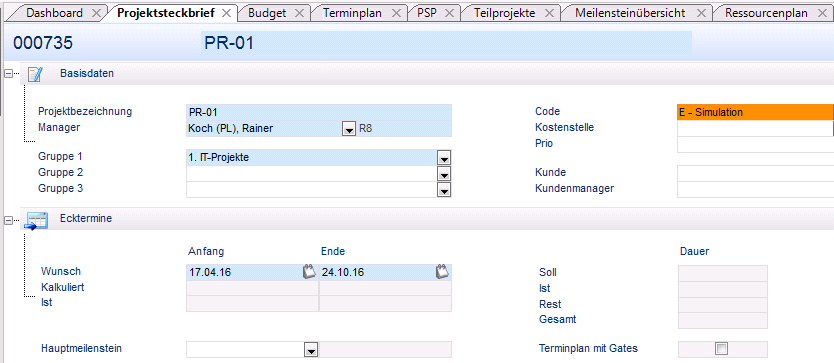
Task: Click the Code field E - Simulation
Action: pos(755,112)
